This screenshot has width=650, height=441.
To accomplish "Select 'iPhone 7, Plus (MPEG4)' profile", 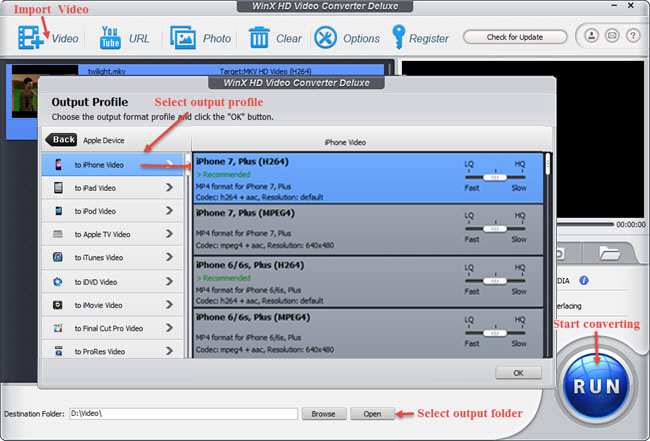I will pos(368,230).
